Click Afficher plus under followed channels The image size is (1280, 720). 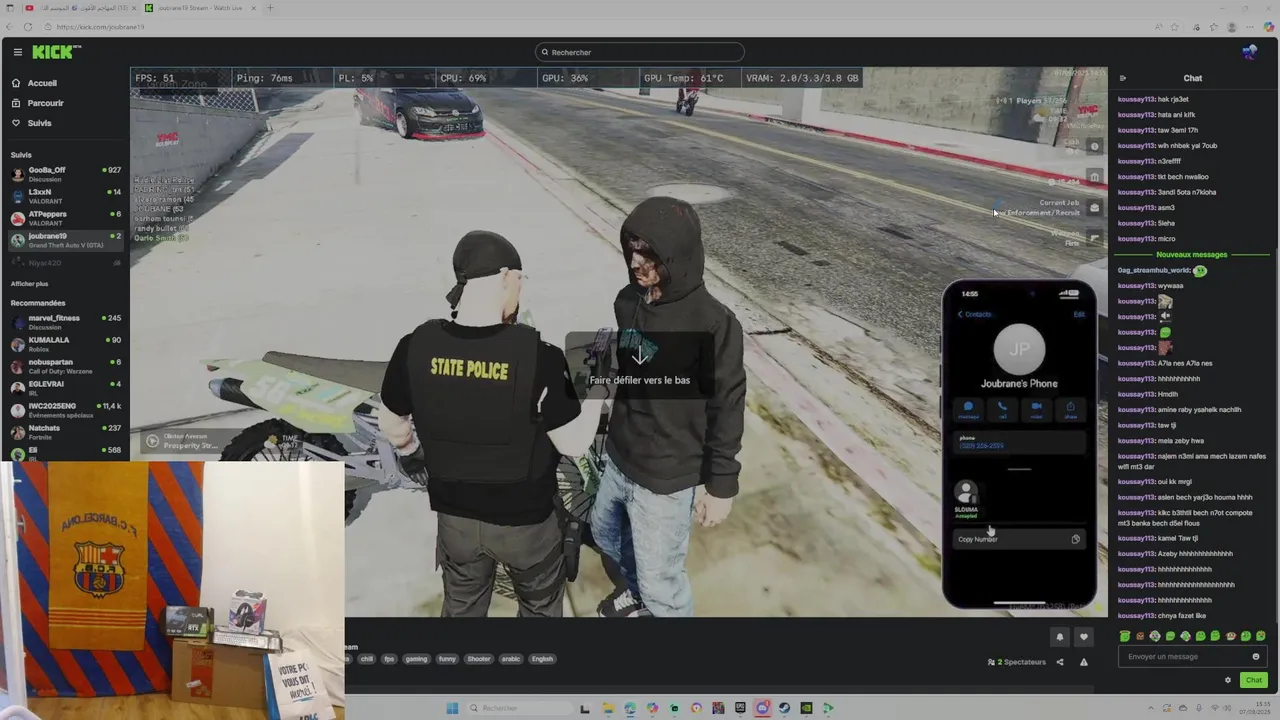30,284
